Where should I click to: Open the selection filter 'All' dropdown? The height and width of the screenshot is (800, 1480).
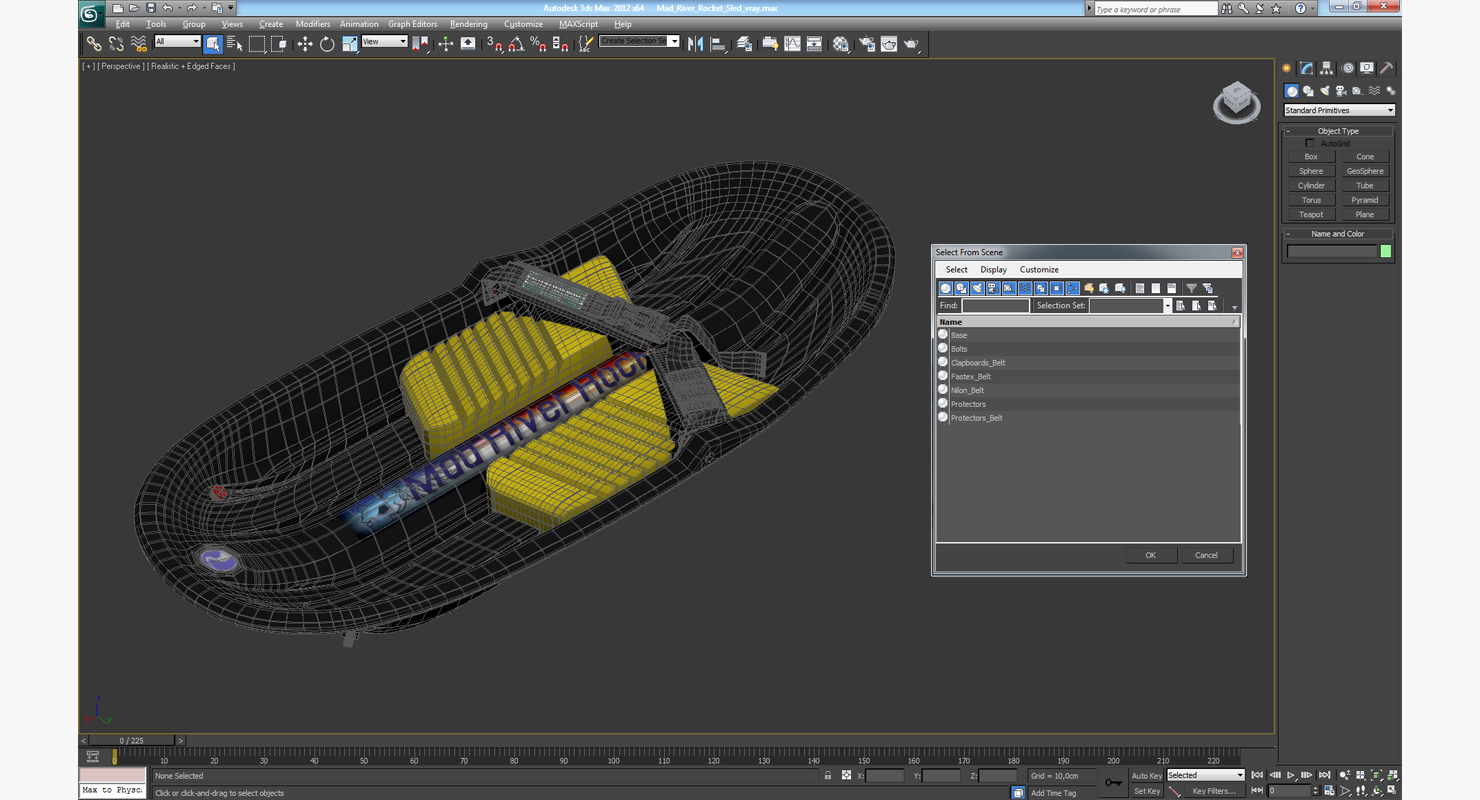pos(177,42)
